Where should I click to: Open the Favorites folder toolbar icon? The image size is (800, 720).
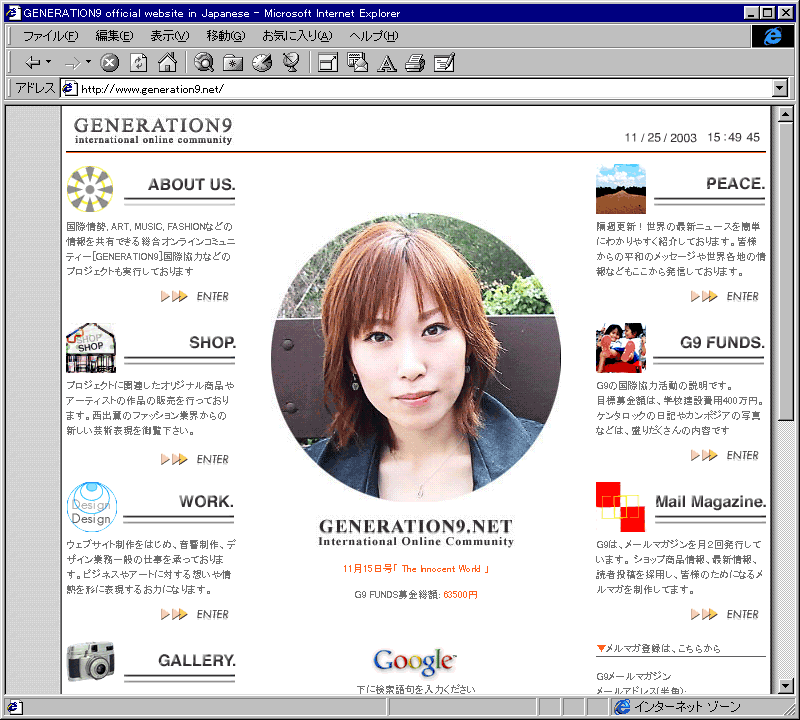(233, 63)
